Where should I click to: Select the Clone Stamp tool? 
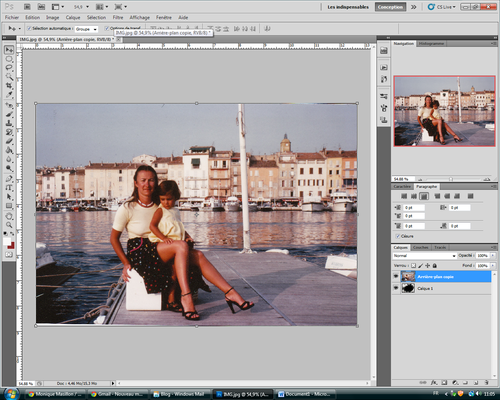9,123
